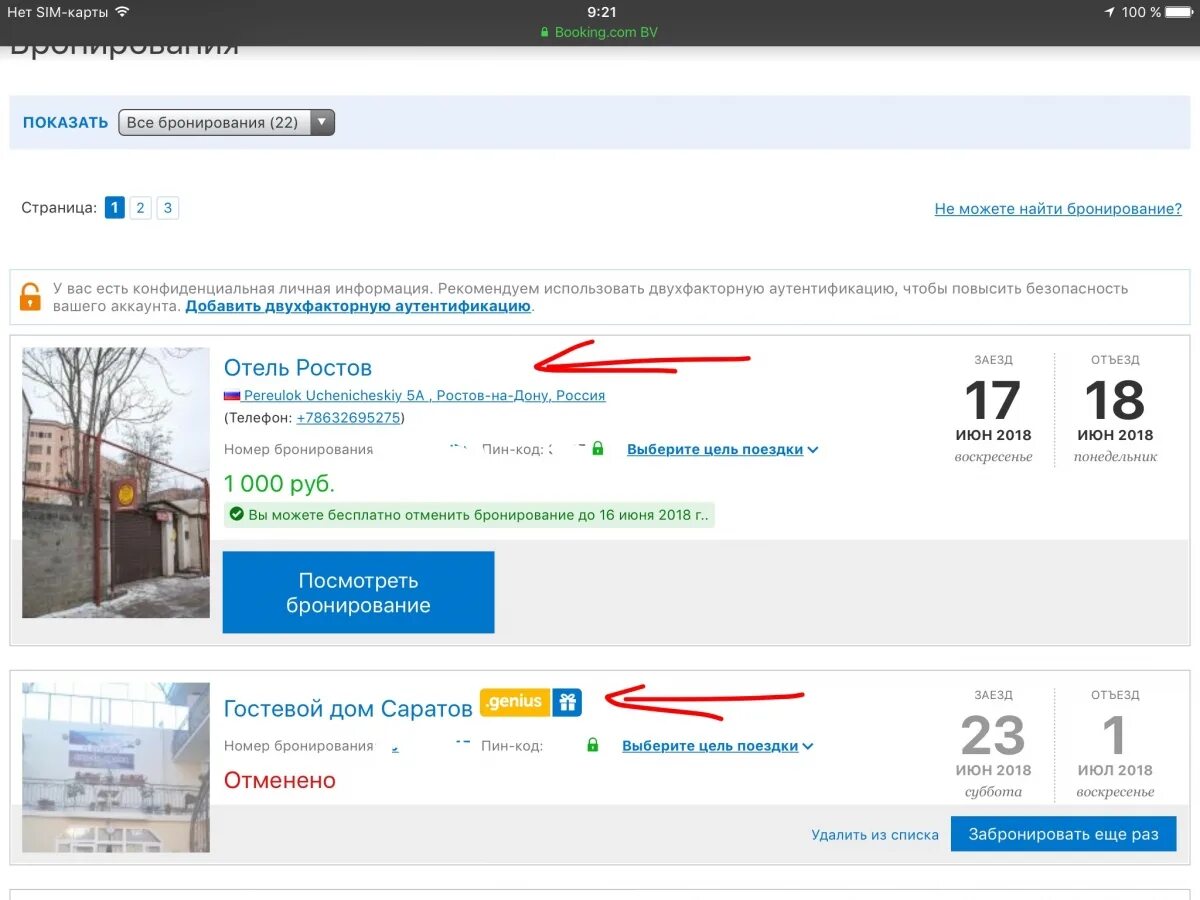The width and height of the screenshot is (1200, 900).
Task: Click the gift box icon beside Genius
Action: (567, 702)
